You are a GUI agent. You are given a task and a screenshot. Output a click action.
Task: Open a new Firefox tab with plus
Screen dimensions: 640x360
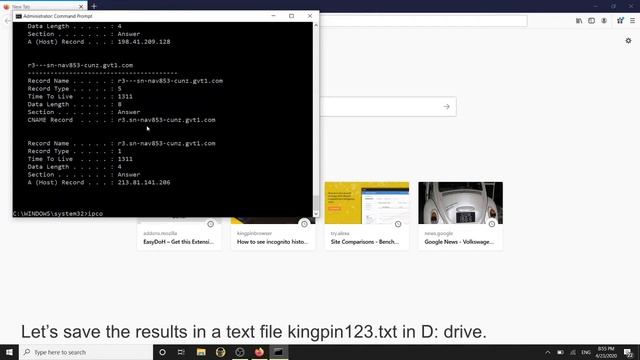pos(94,6)
